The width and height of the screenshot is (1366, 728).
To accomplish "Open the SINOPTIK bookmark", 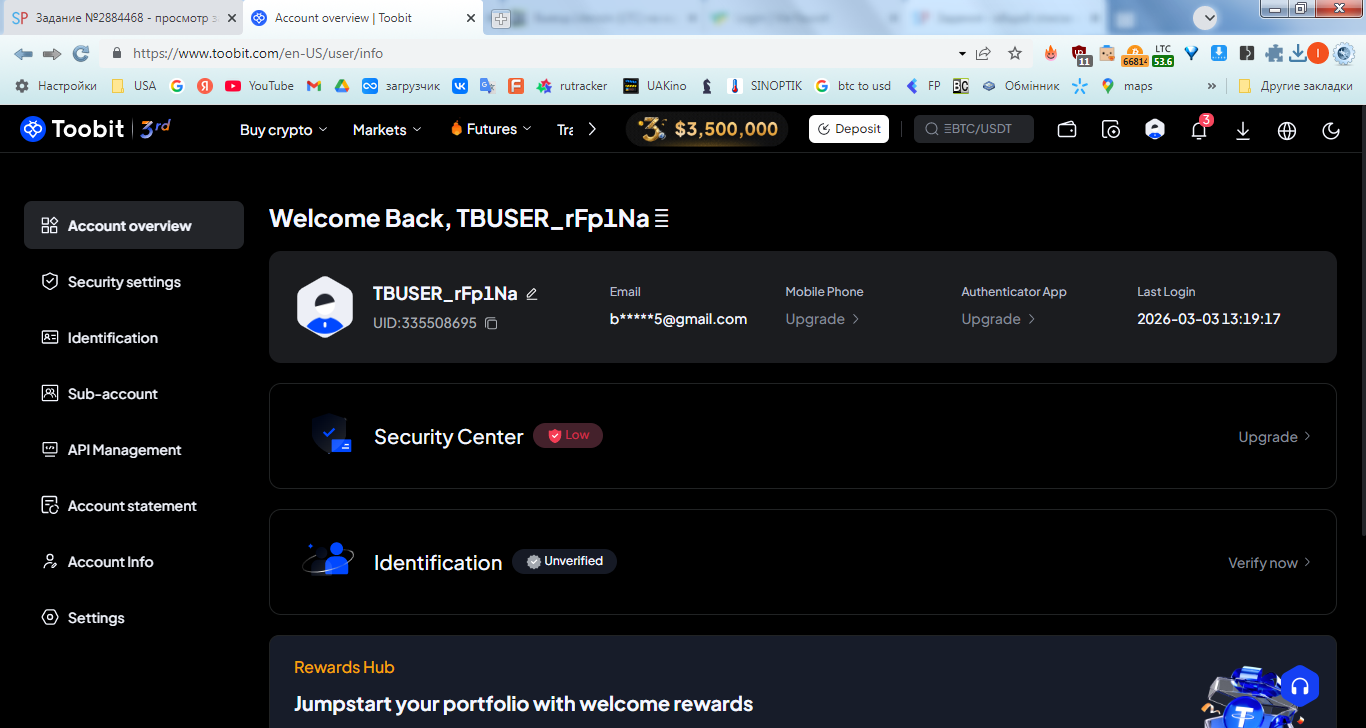I will coord(764,86).
